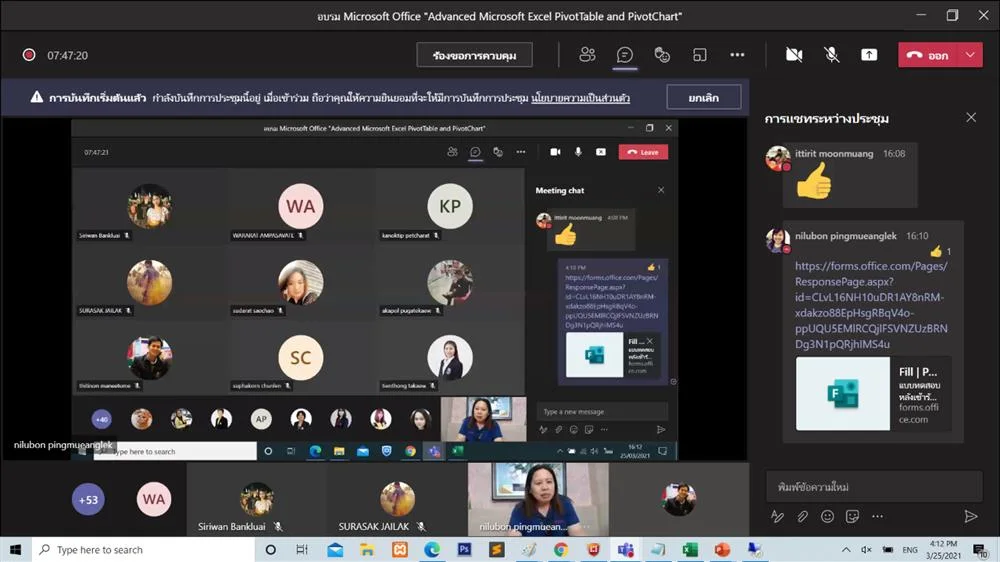Open Sublime Text from the taskbar

pyautogui.click(x=496, y=549)
